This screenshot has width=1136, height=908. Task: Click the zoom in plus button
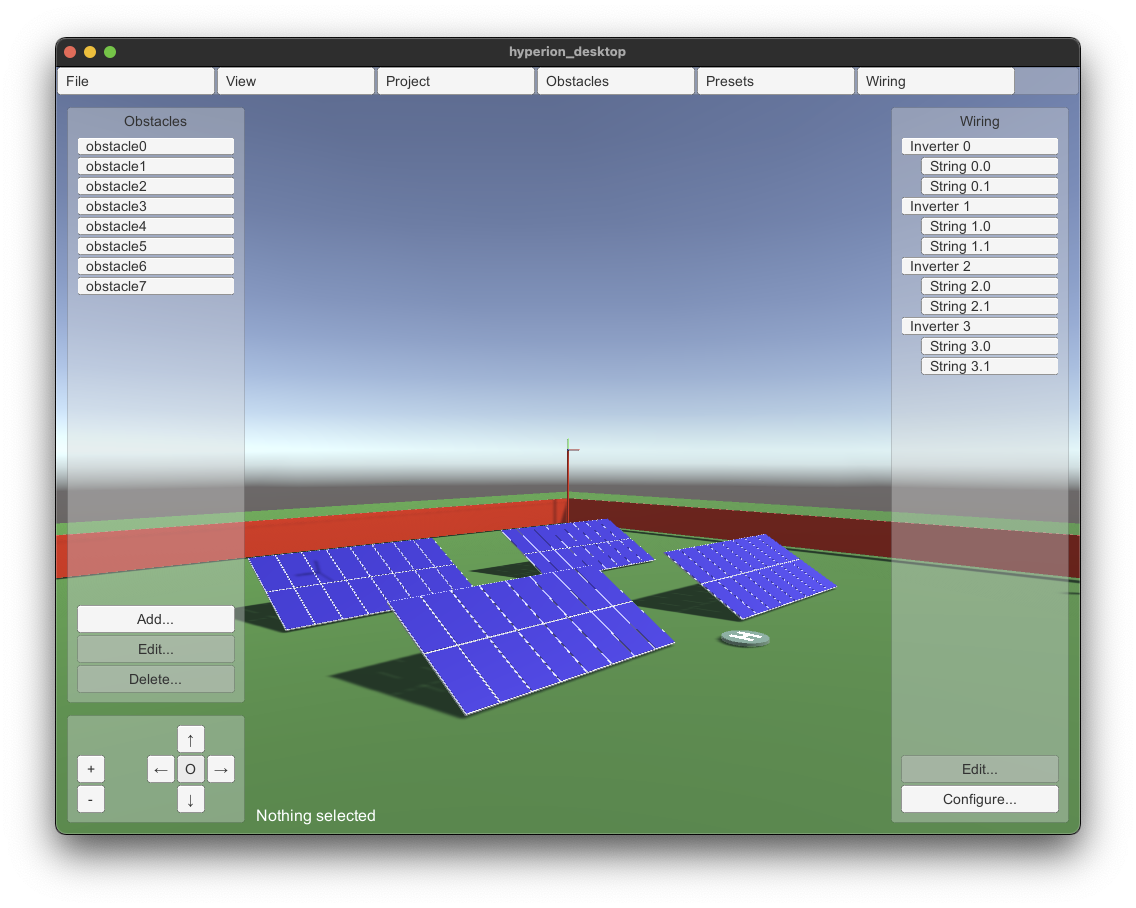click(x=91, y=769)
